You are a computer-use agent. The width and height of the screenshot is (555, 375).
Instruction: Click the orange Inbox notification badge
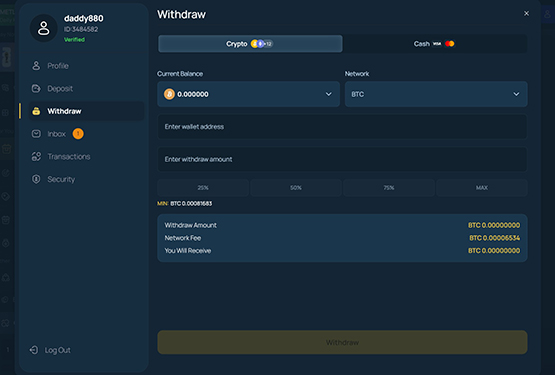tap(78, 133)
